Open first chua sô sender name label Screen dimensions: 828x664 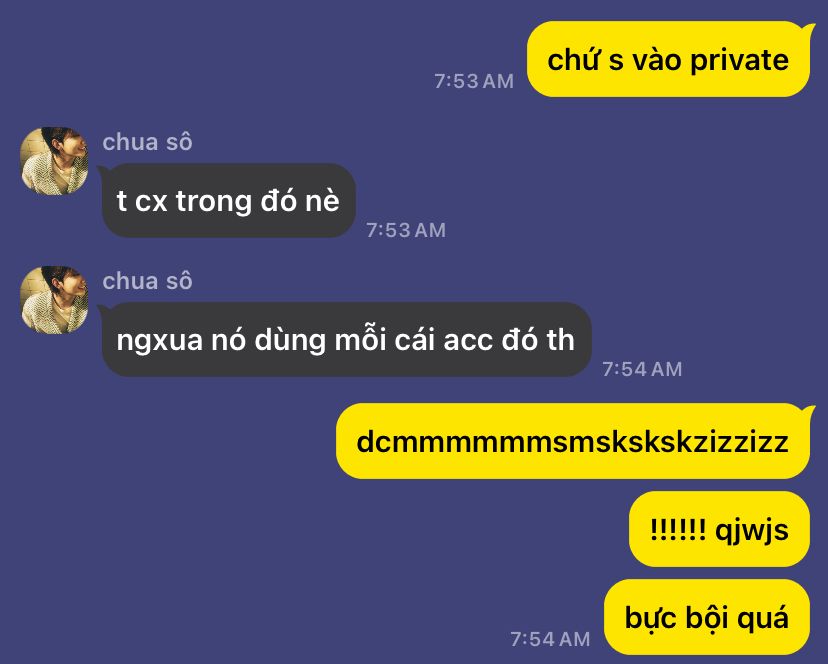coord(147,142)
